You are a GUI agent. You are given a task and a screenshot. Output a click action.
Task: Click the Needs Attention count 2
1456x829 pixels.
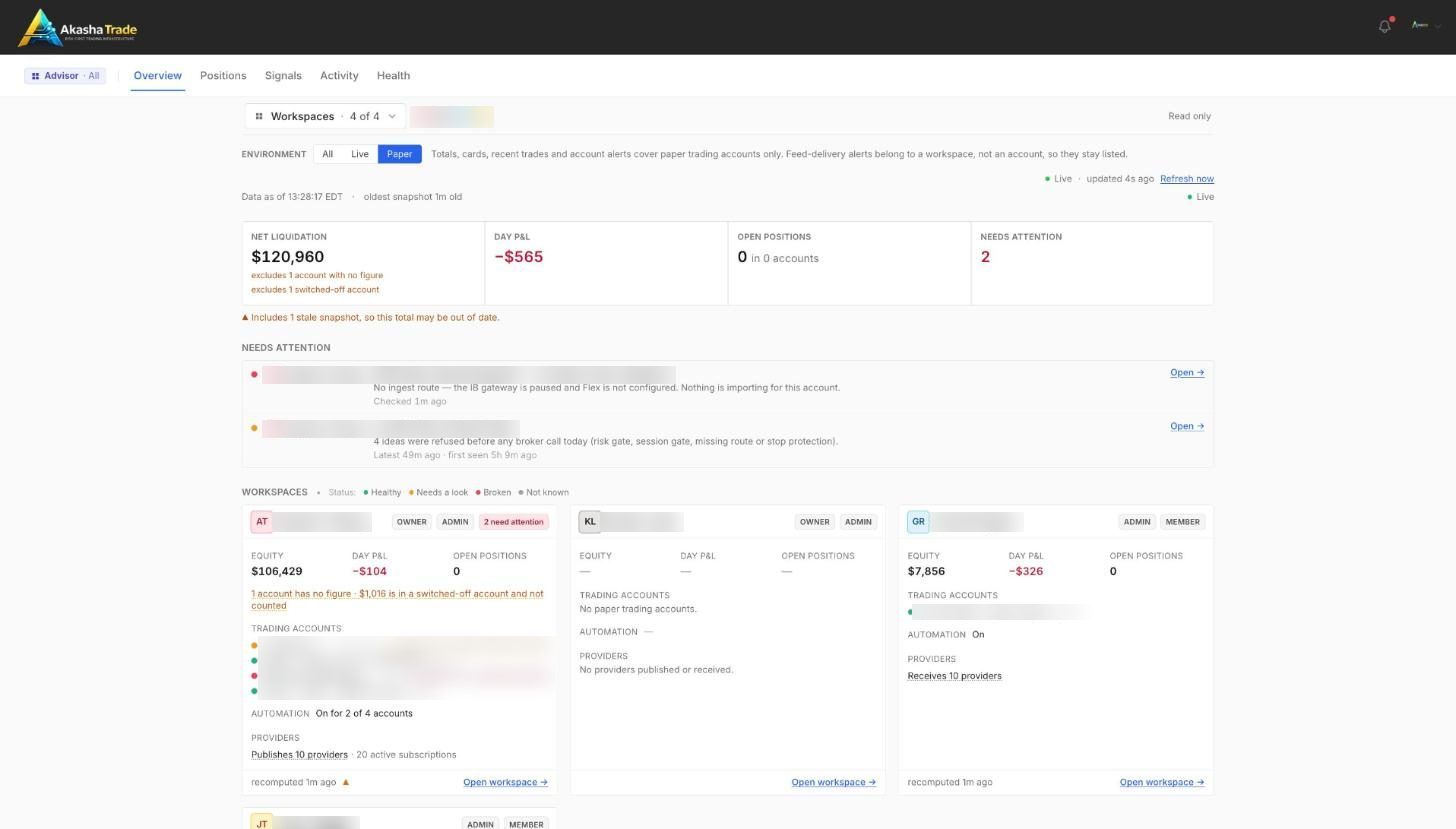point(985,257)
